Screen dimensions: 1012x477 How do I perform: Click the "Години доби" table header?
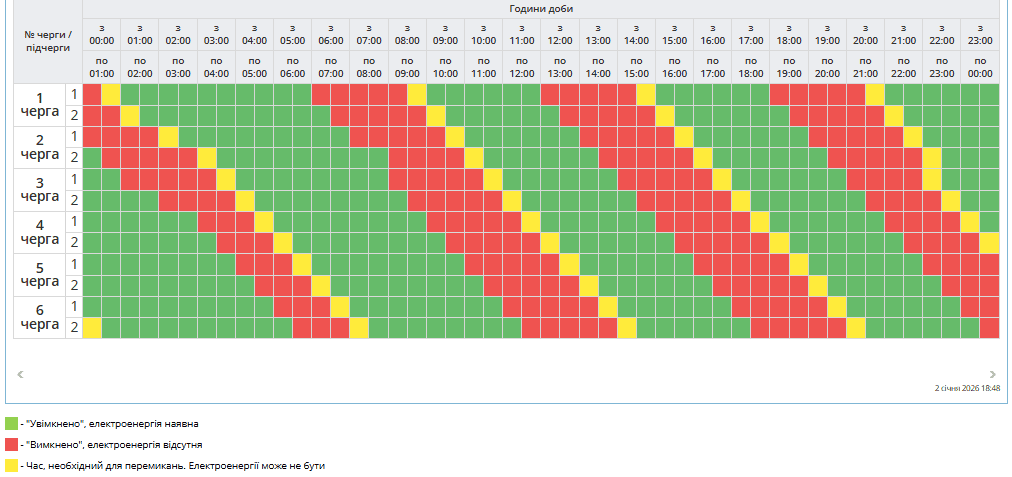click(541, 9)
